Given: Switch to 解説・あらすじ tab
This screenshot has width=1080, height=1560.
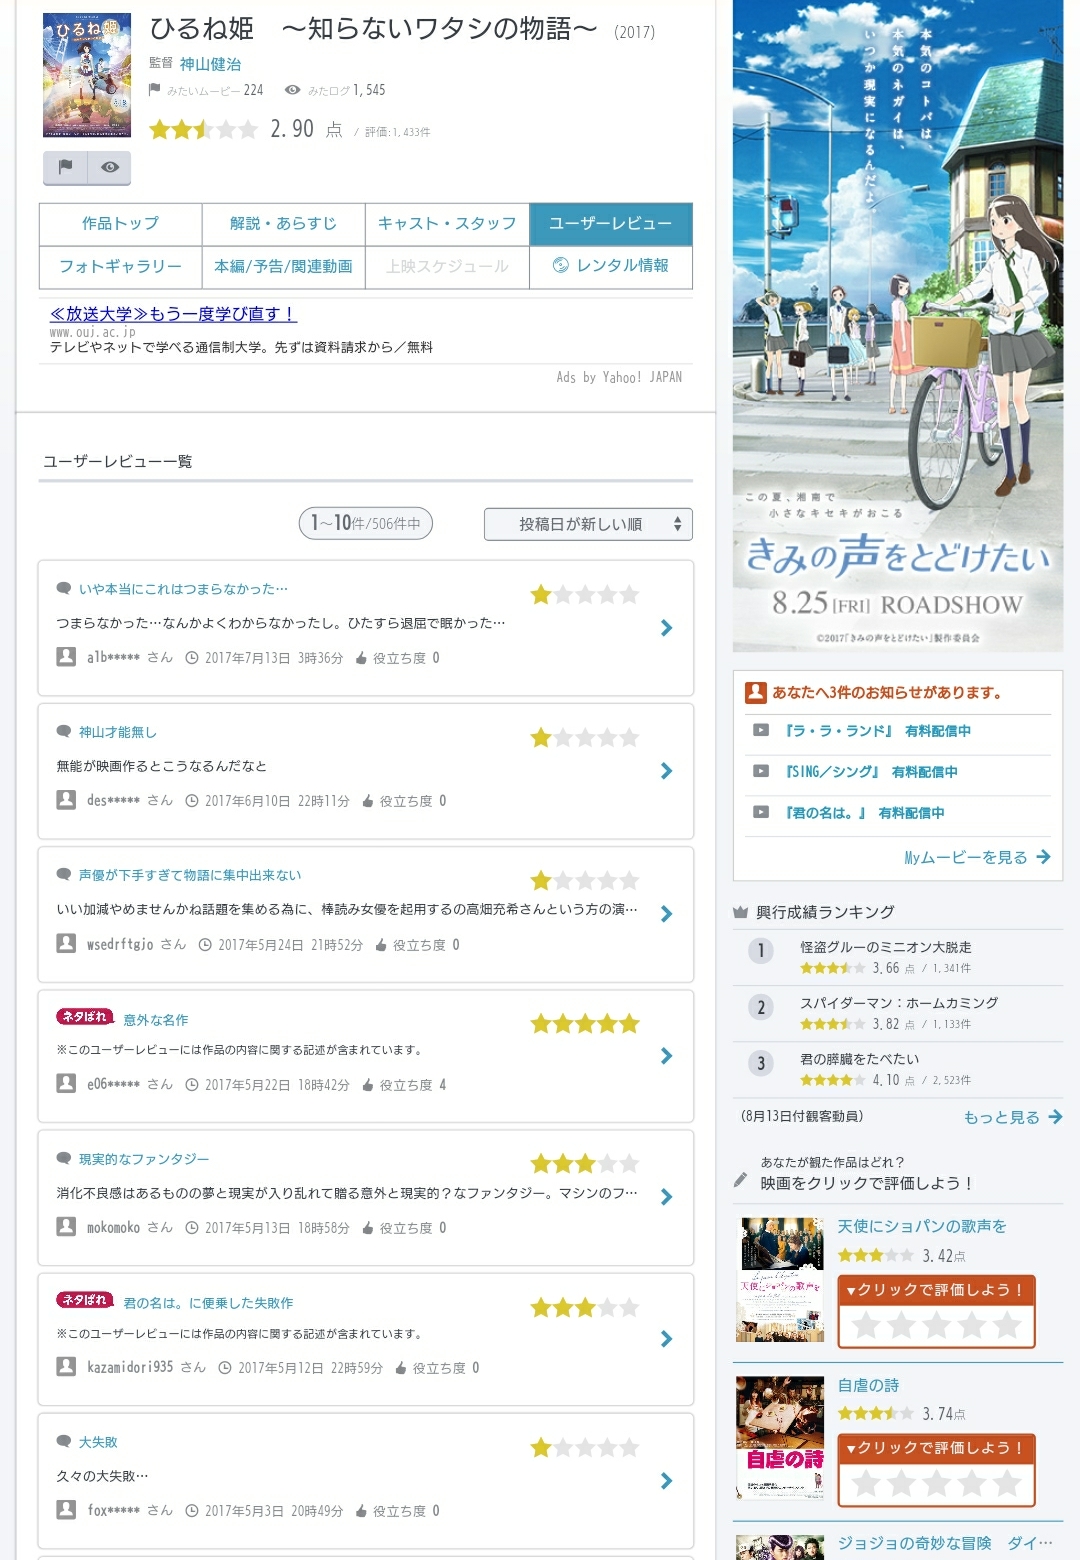Looking at the screenshot, I should [284, 224].
